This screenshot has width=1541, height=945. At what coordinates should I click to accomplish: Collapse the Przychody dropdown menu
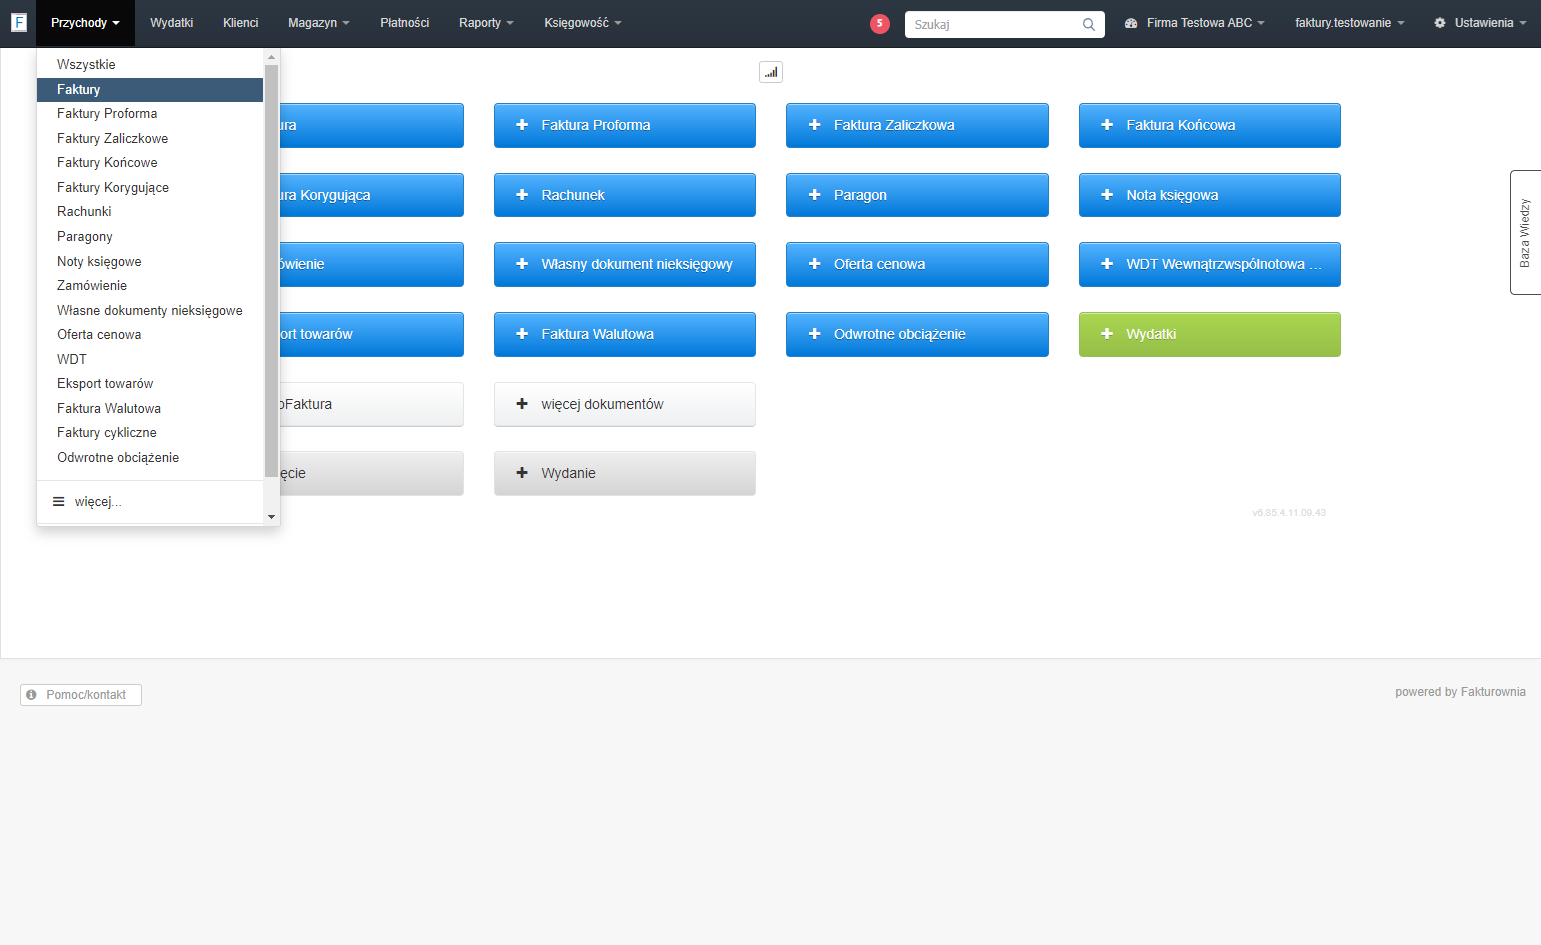(x=85, y=23)
